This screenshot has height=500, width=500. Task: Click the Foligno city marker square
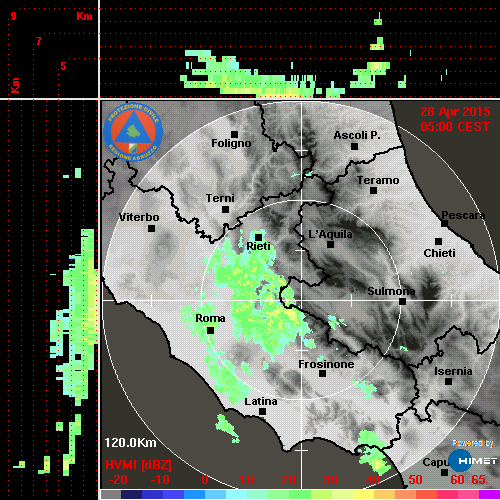(x=234, y=134)
